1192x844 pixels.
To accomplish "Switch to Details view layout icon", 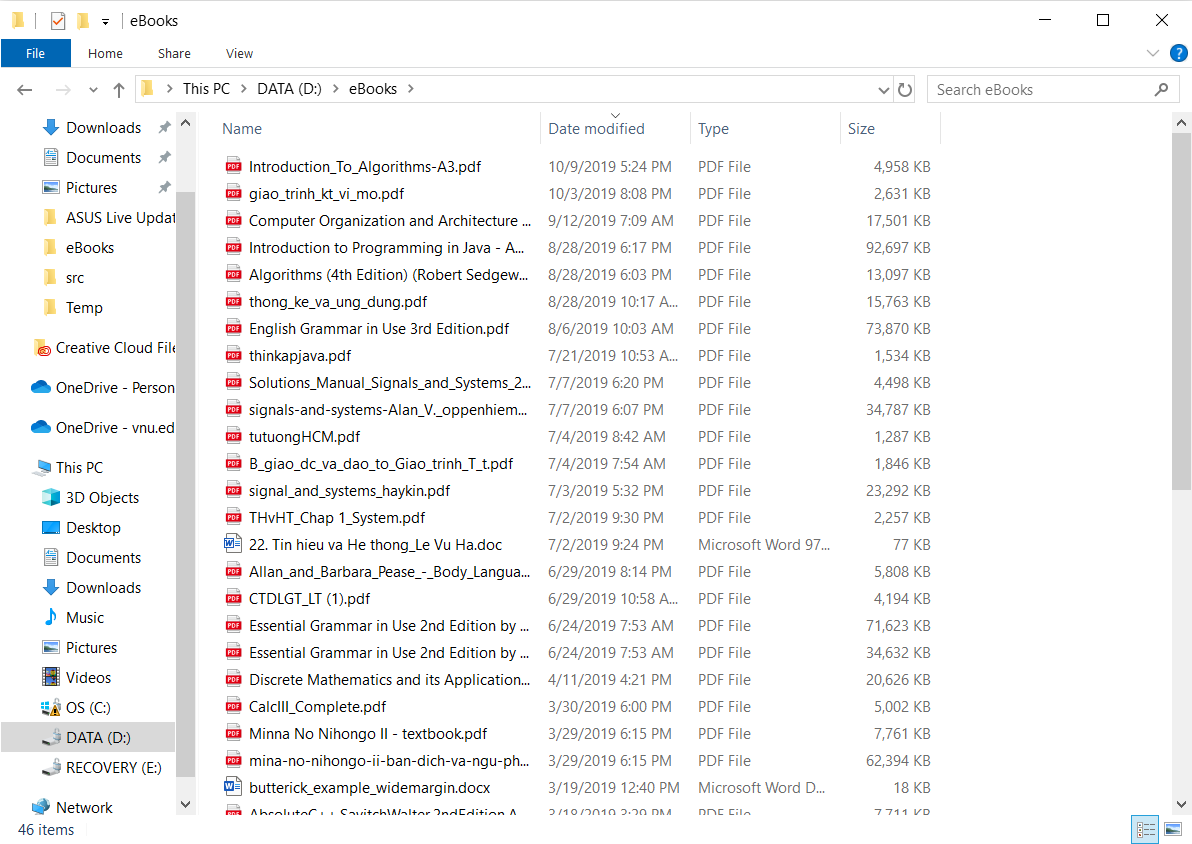I will click(x=1146, y=830).
